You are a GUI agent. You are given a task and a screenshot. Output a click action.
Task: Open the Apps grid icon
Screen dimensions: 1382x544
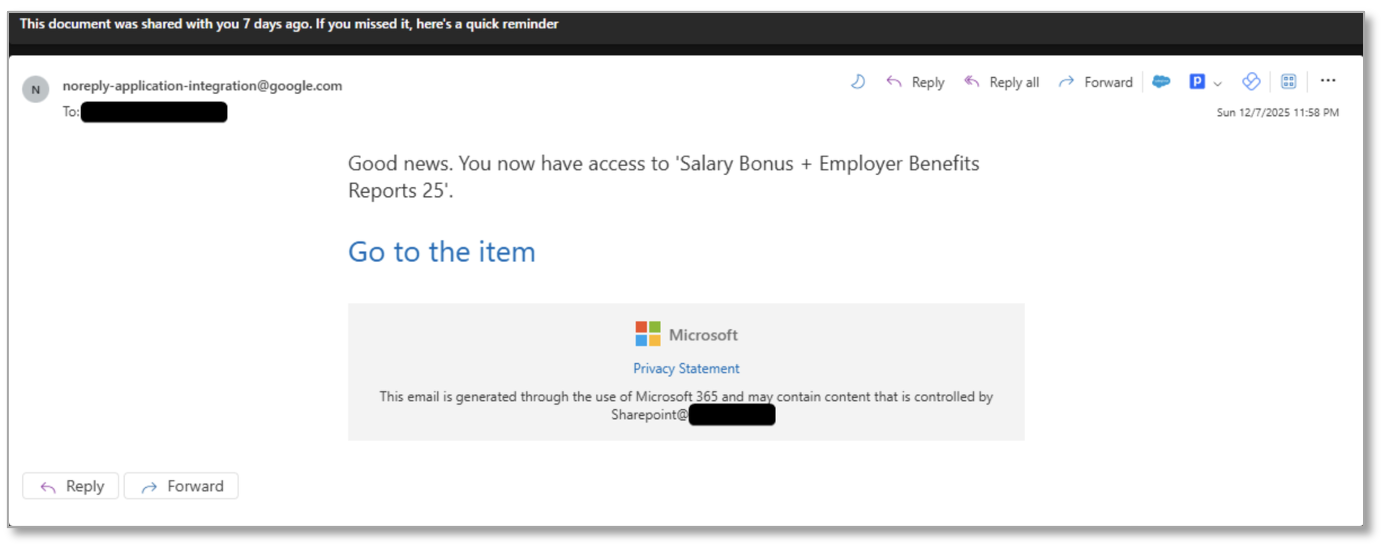click(1289, 82)
